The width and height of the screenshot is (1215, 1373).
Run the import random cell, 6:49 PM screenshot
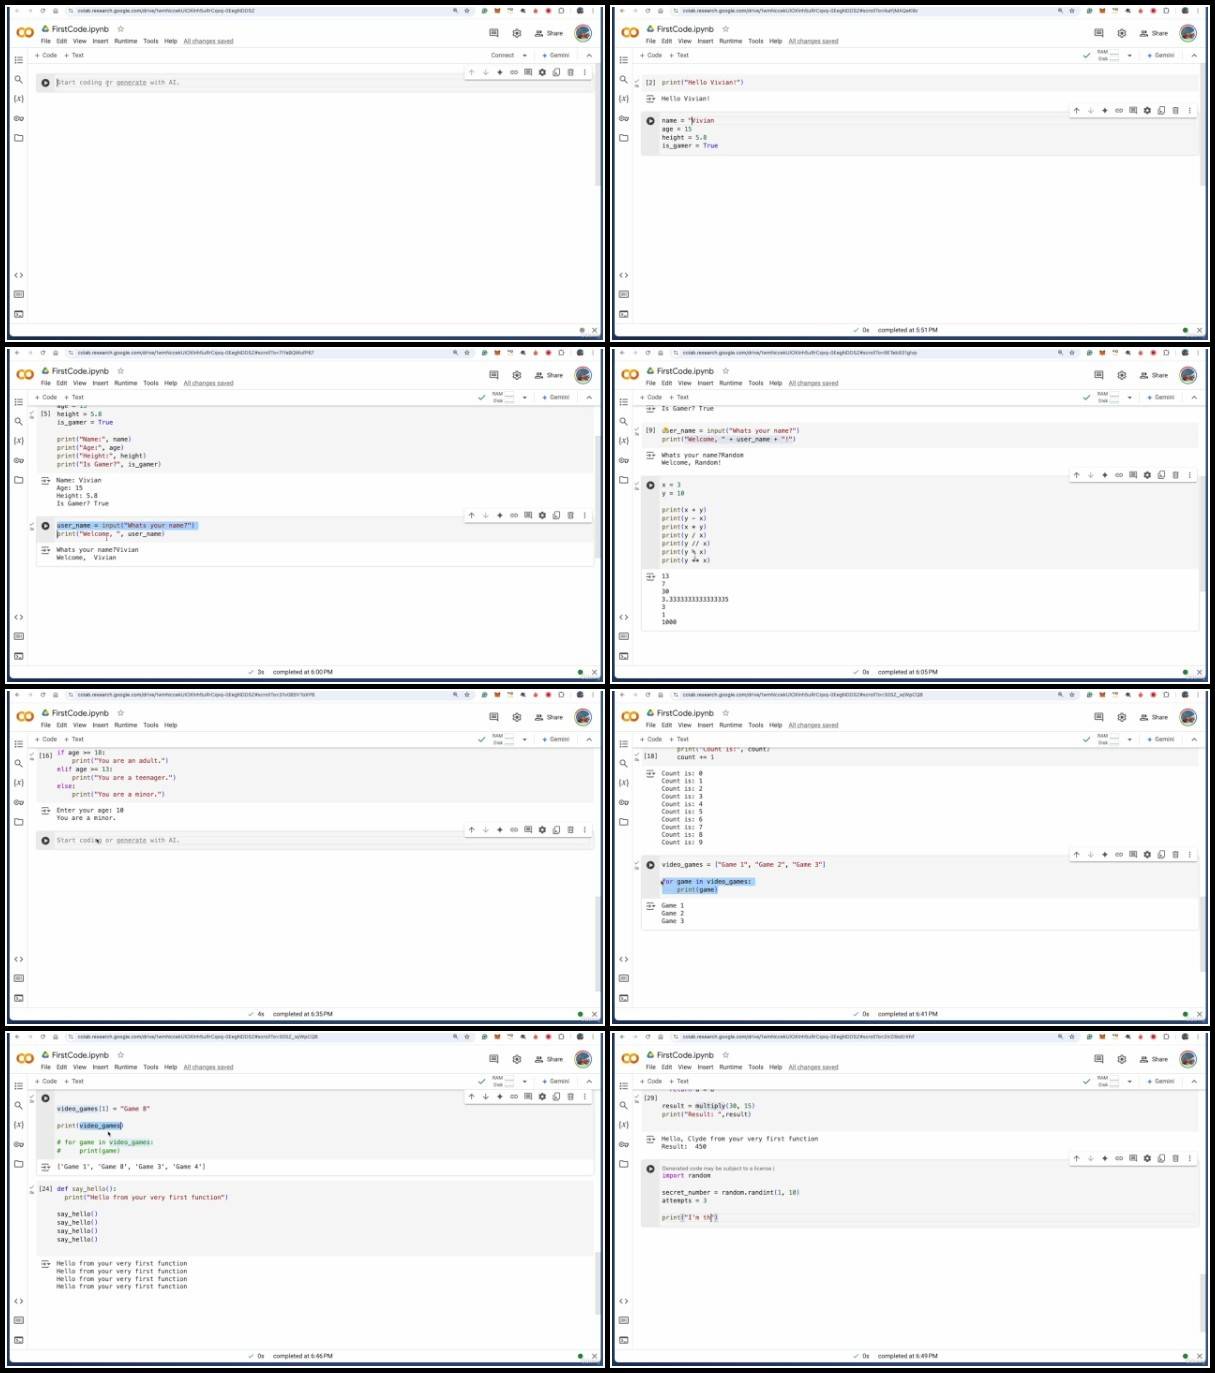pyautogui.click(x=650, y=1169)
